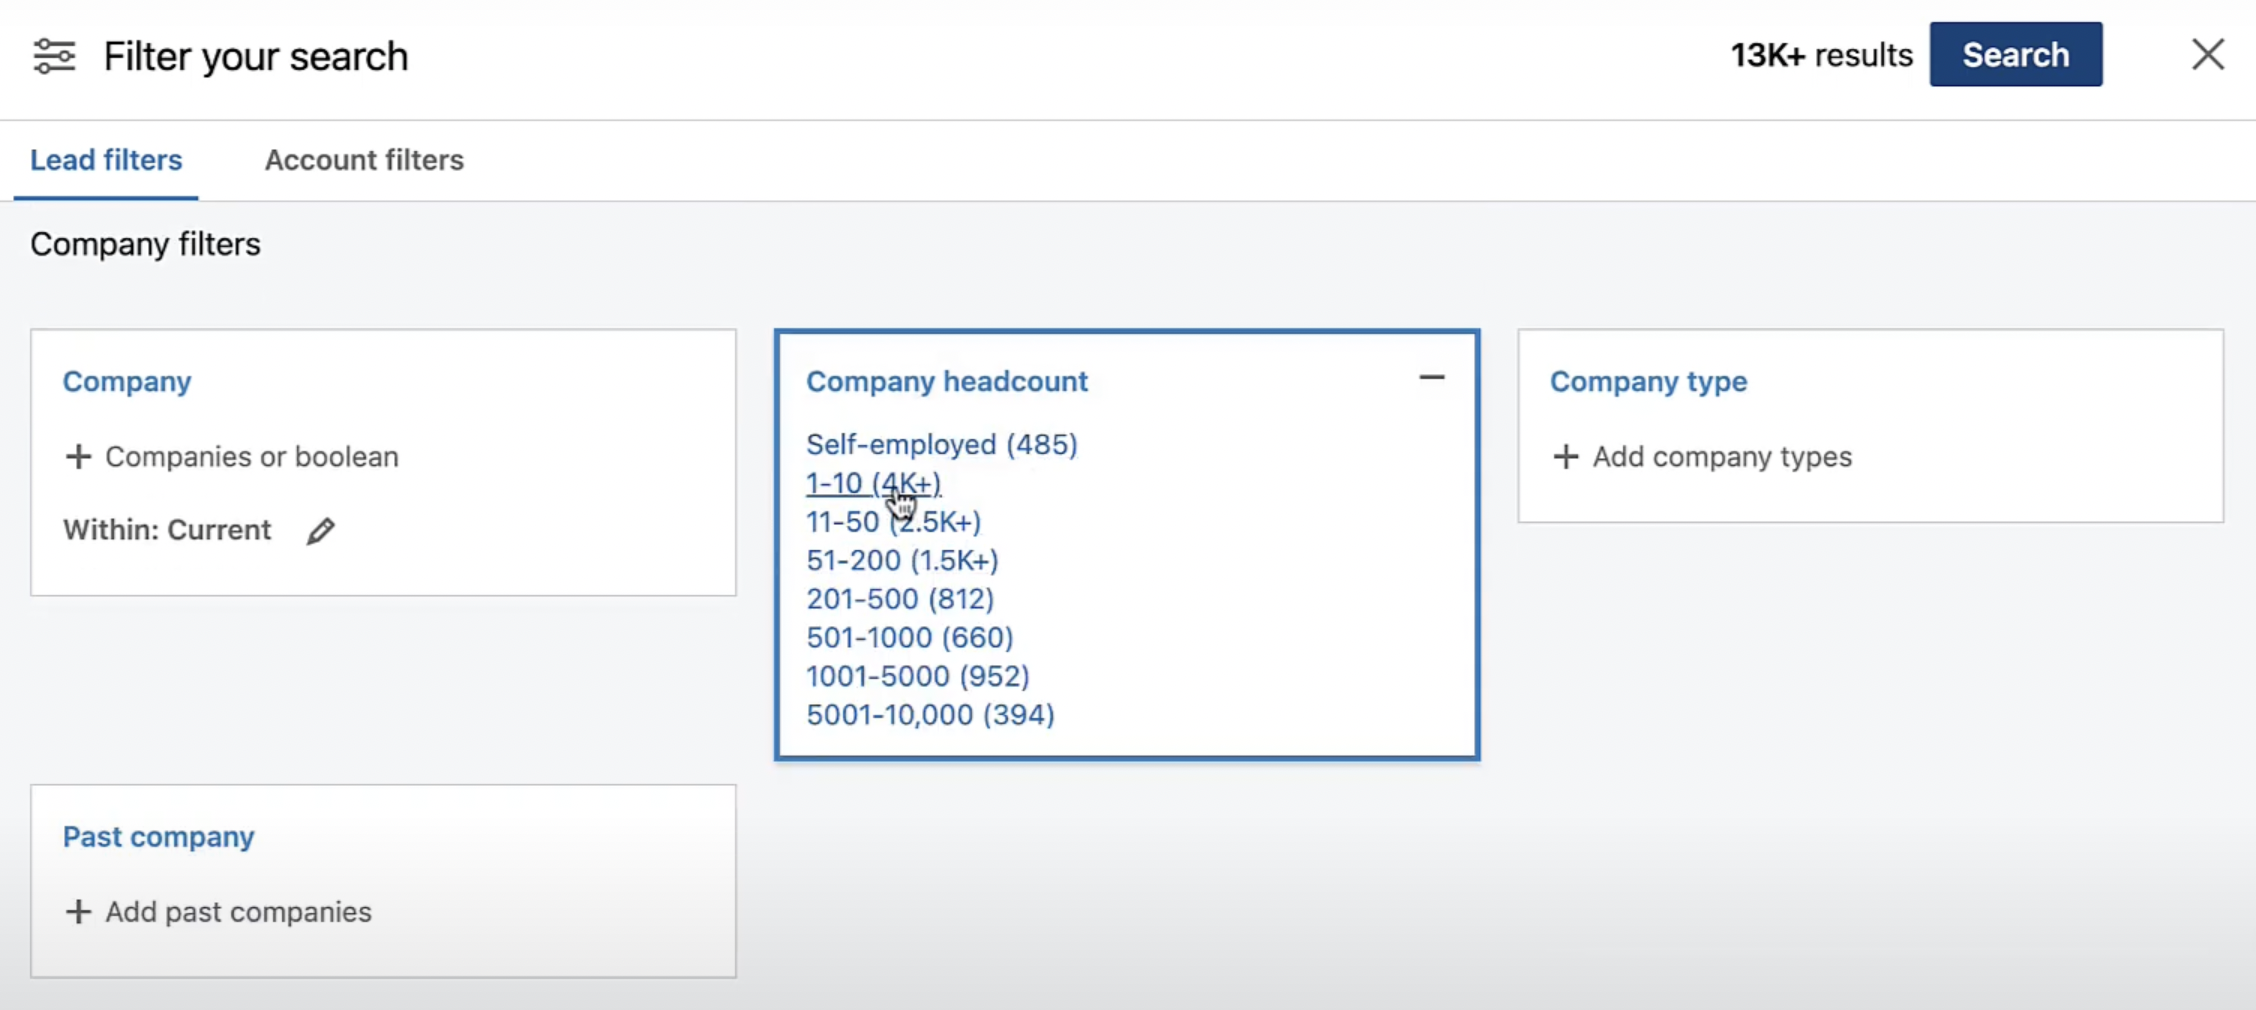The height and width of the screenshot is (1010, 2256).
Task: Close the filter panel with the X
Action: click(x=2208, y=54)
